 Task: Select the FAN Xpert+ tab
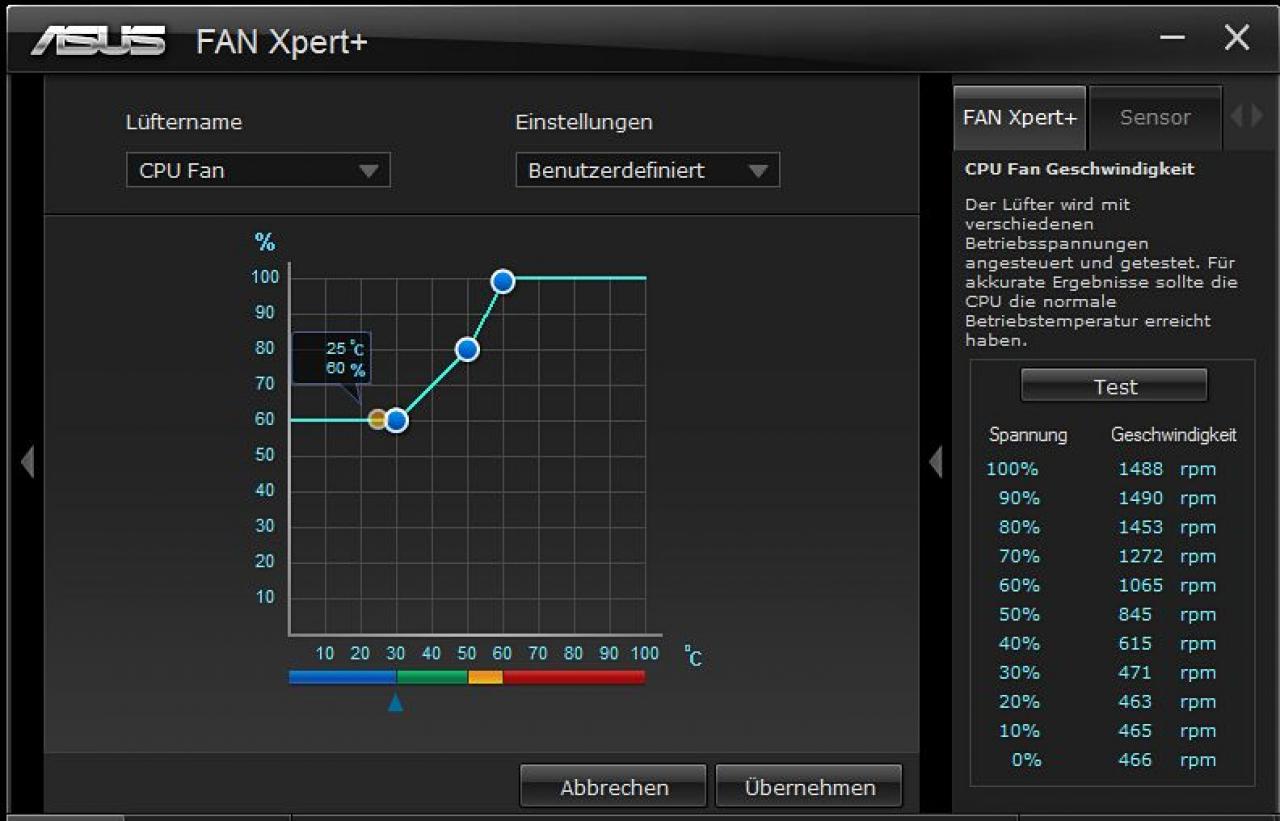1019,118
